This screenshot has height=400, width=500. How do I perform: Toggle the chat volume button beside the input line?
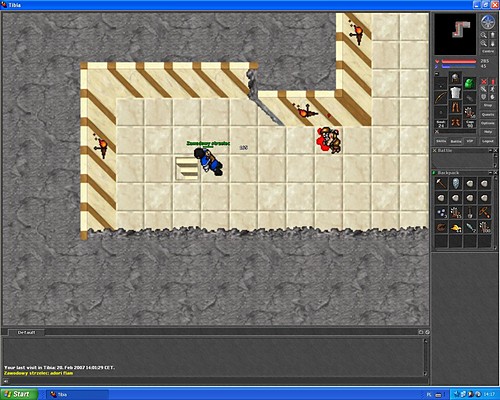click(6, 381)
